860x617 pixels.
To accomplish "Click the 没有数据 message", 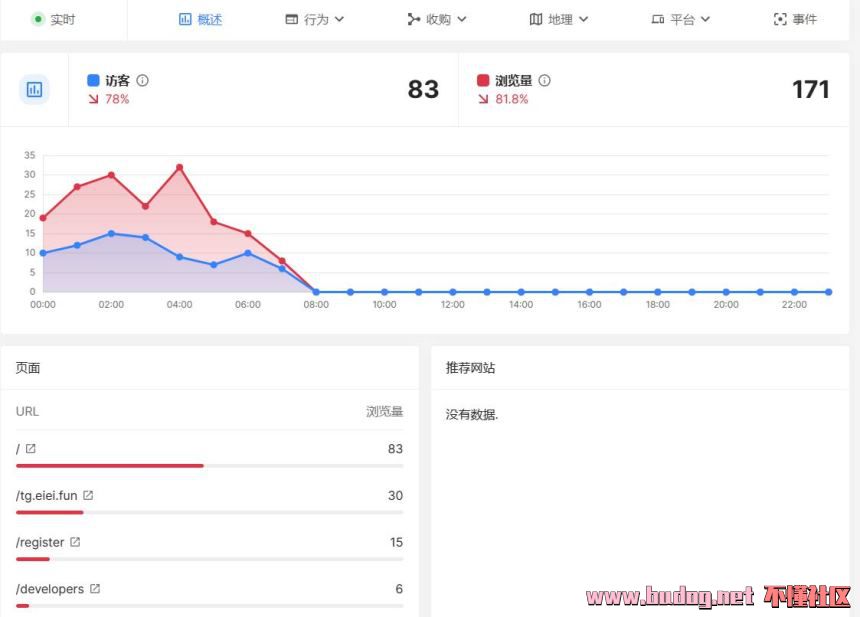I will (x=472, y=415).
